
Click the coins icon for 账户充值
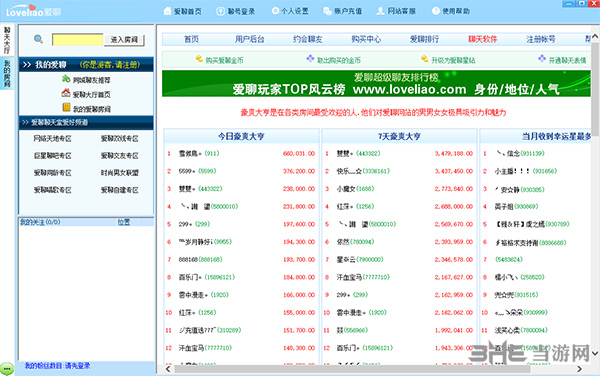pyautogui.click(x=327, y=11)
